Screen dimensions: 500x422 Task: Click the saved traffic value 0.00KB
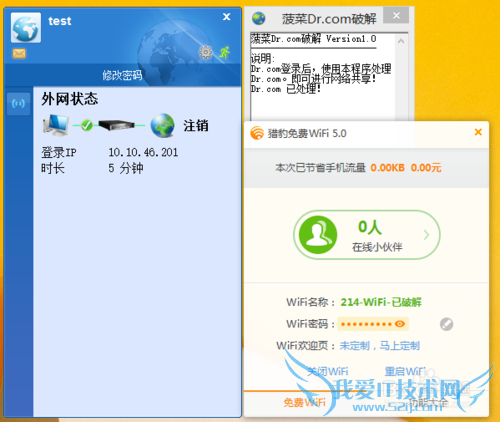388,167
